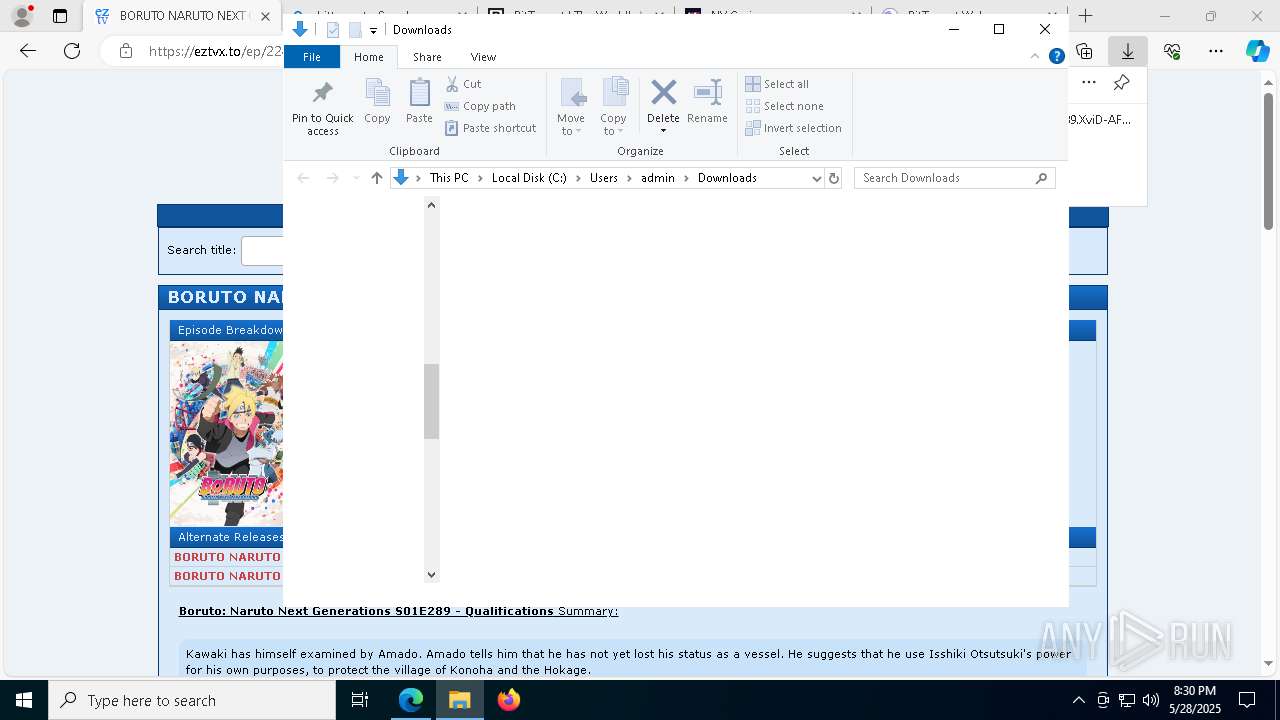Open Task View on the taskbar
The width and height of the screenshot is (1280, 720).
[x=360, y=700]
